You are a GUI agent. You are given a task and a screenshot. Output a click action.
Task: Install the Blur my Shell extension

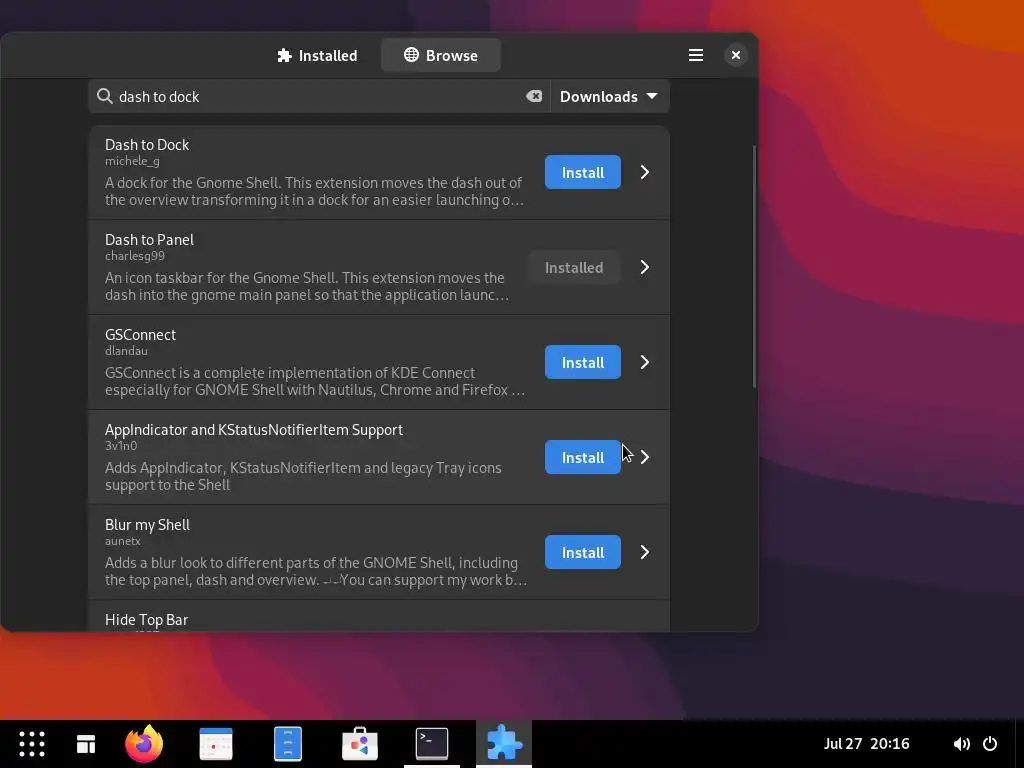(x=583, y=552)
